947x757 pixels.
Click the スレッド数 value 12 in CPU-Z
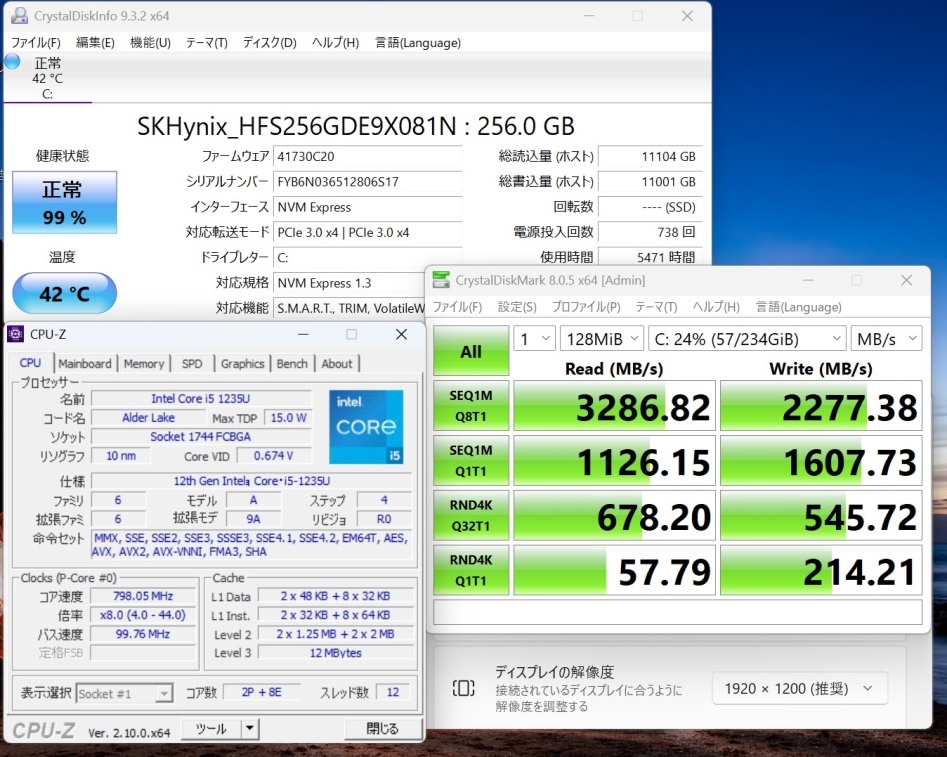[x=393, y=692]
